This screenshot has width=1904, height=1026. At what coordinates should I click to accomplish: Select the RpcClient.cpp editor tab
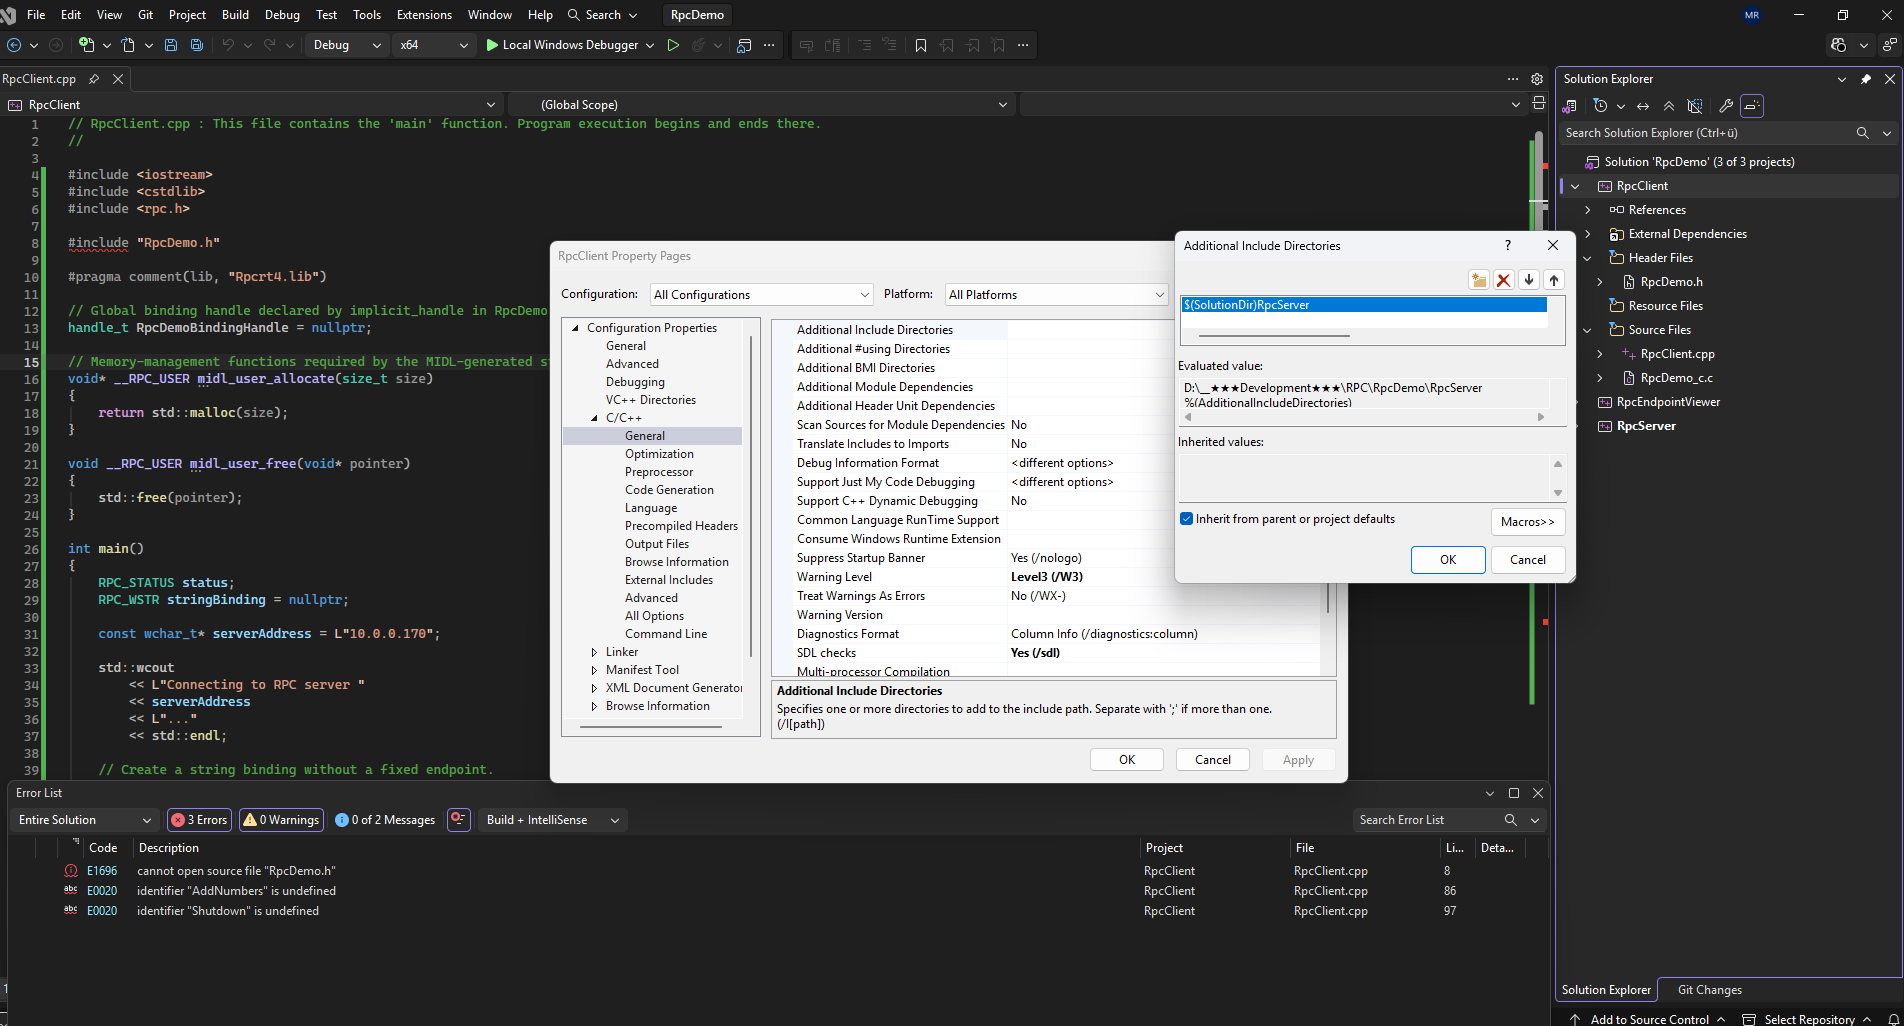[x=39, y=79]
